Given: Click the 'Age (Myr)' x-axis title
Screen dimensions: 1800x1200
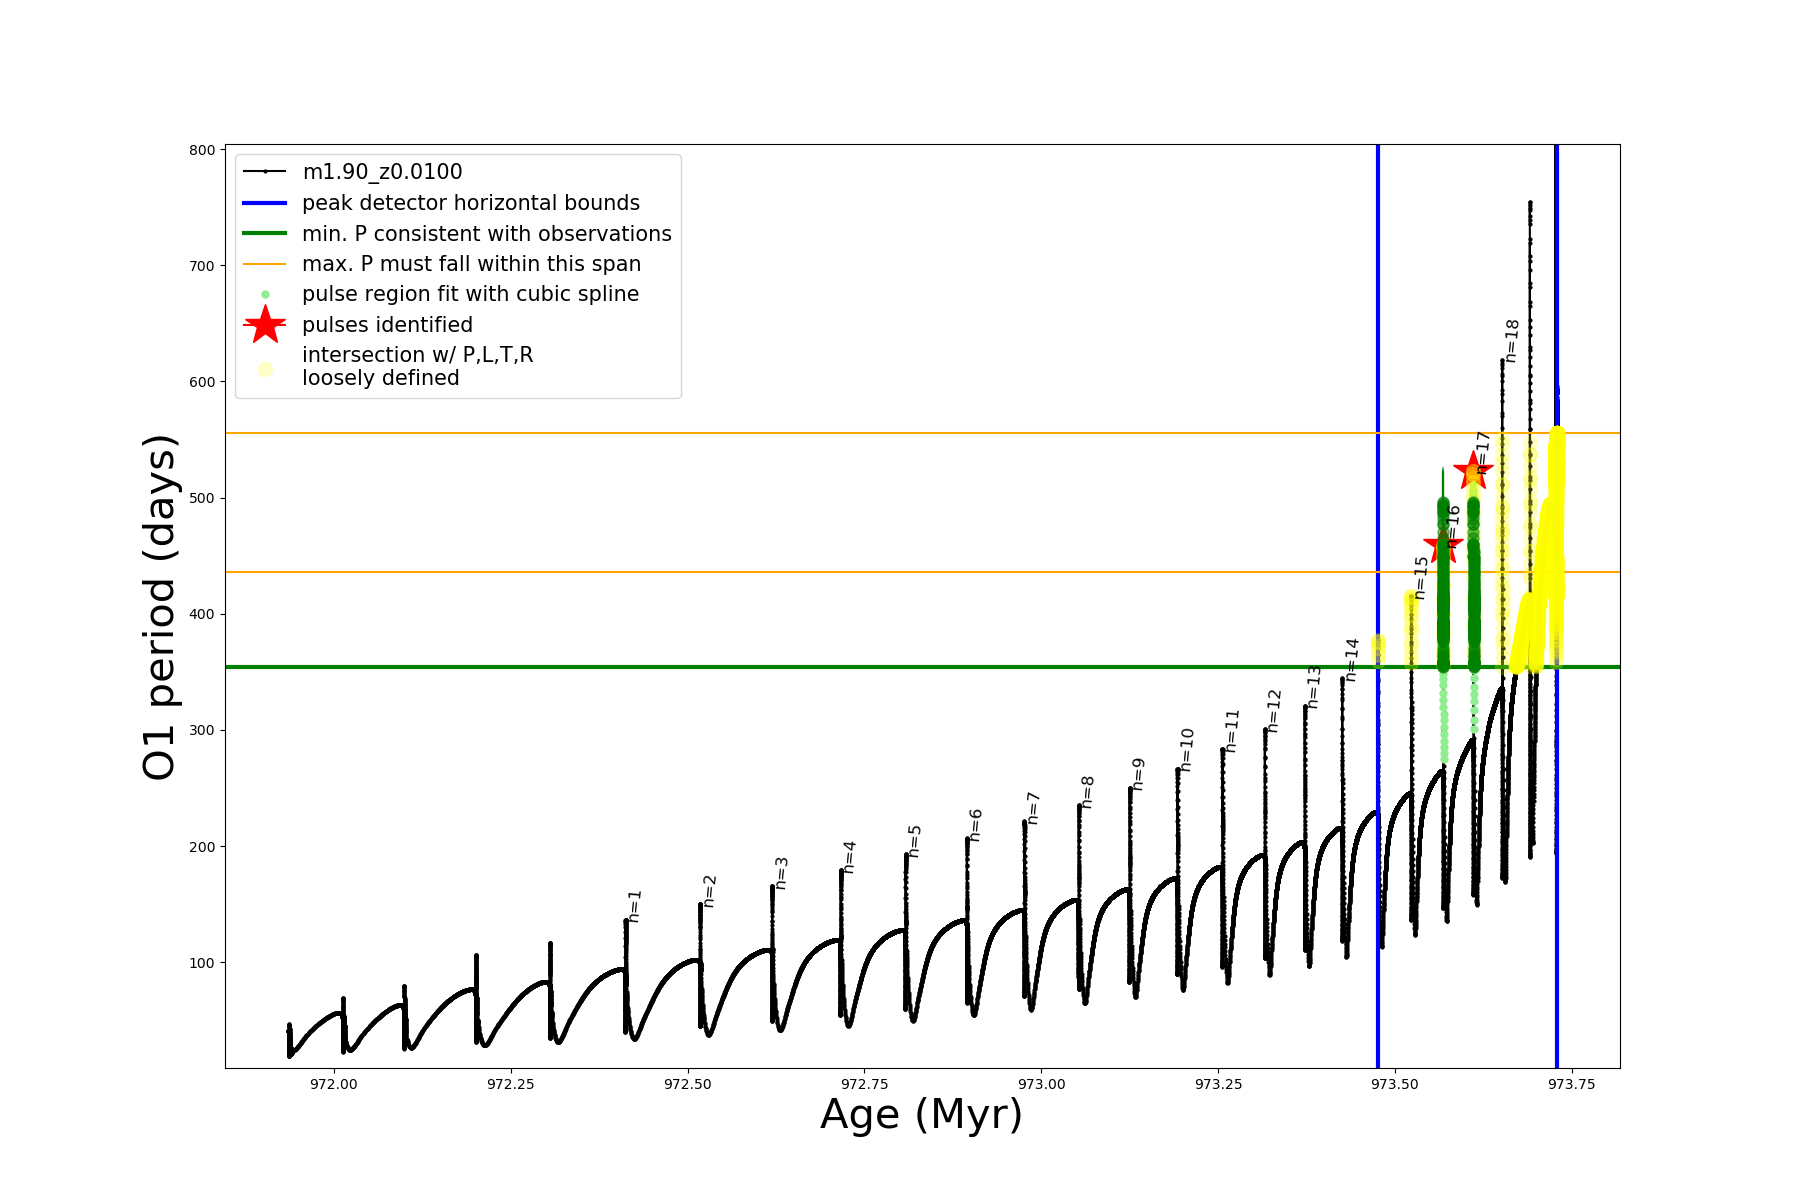Looking at the screenshot, I should (921, 1114).
